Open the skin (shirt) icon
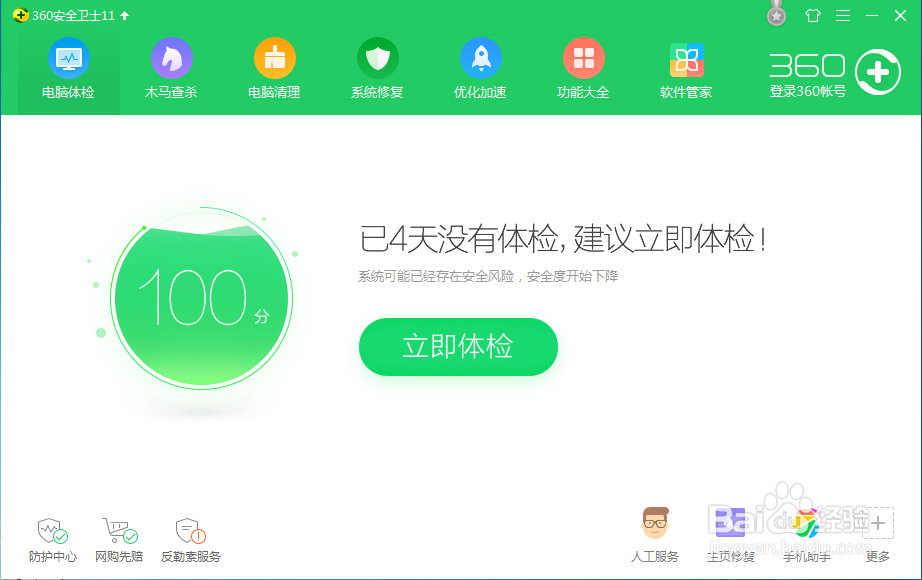Image resolution: width=922 pixels, height=580 pixels. [813, 15]
